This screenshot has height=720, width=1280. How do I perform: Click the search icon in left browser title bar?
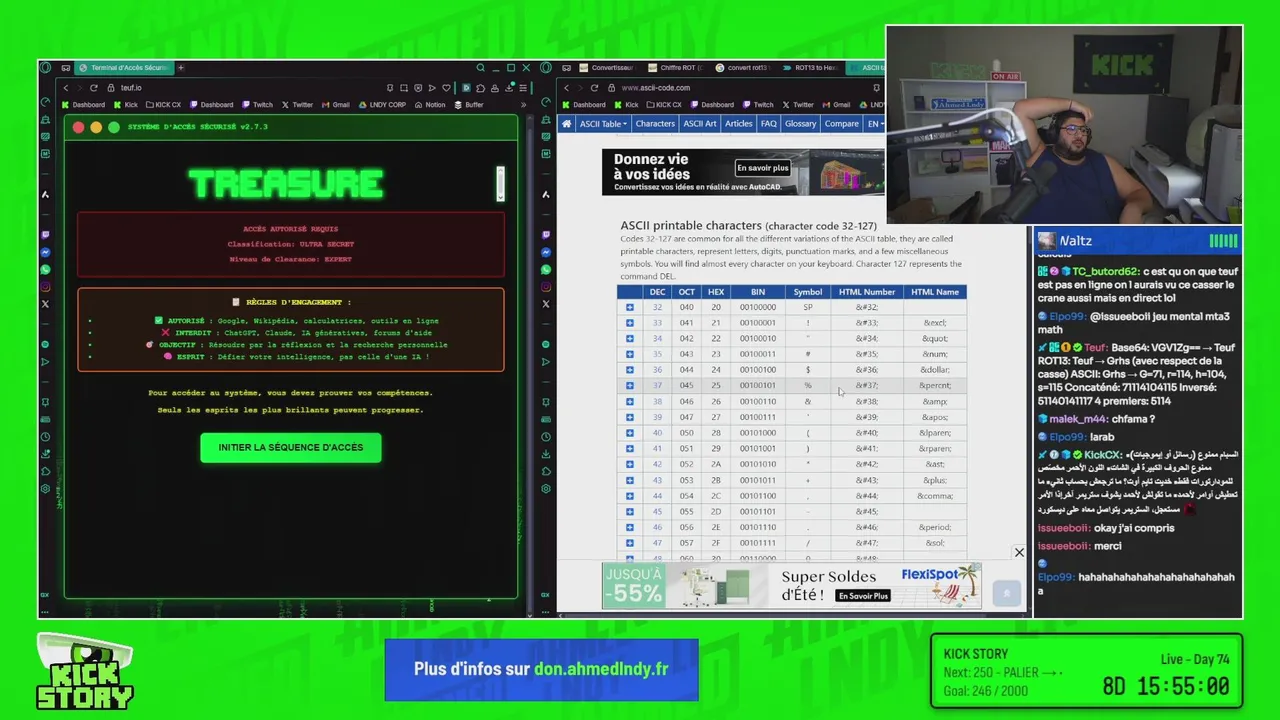pos(481,68)
